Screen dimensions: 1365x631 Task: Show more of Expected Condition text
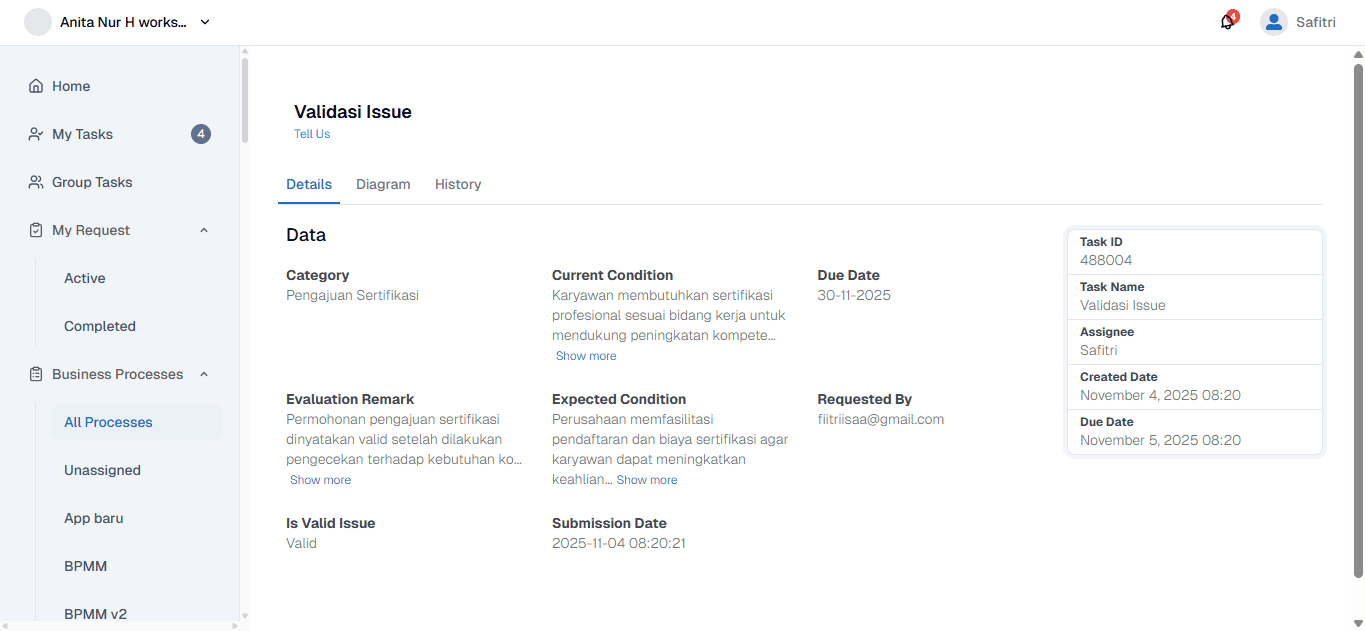point(647,480)
